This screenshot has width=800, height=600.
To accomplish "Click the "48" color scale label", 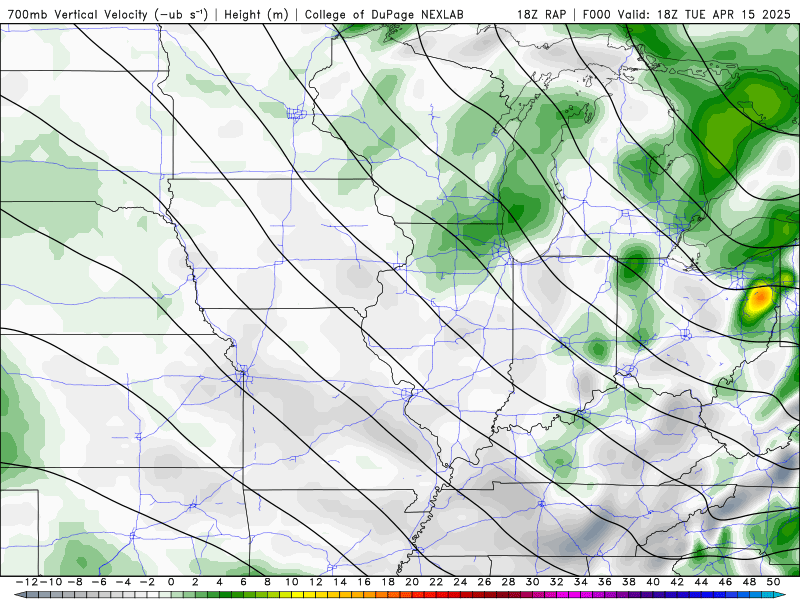I will [x=749, y=582].
